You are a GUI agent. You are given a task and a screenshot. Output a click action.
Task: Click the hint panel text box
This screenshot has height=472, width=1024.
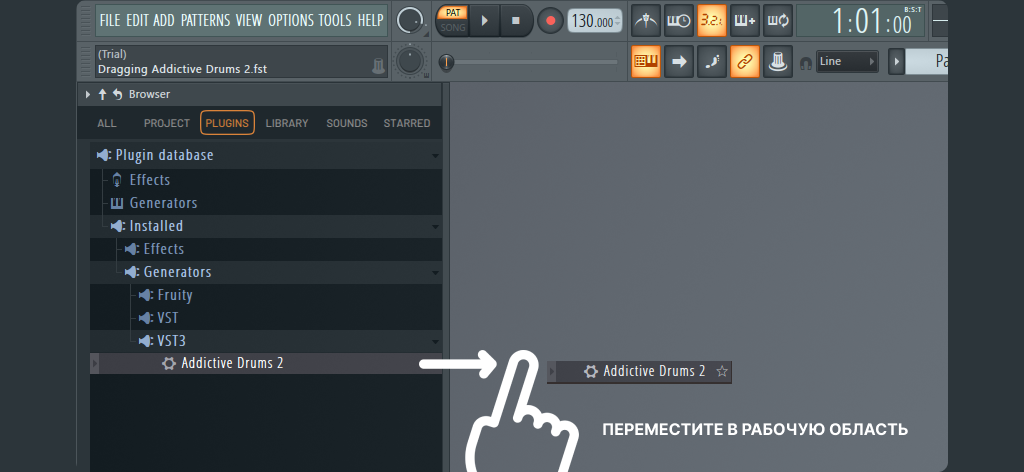[242, 61]
